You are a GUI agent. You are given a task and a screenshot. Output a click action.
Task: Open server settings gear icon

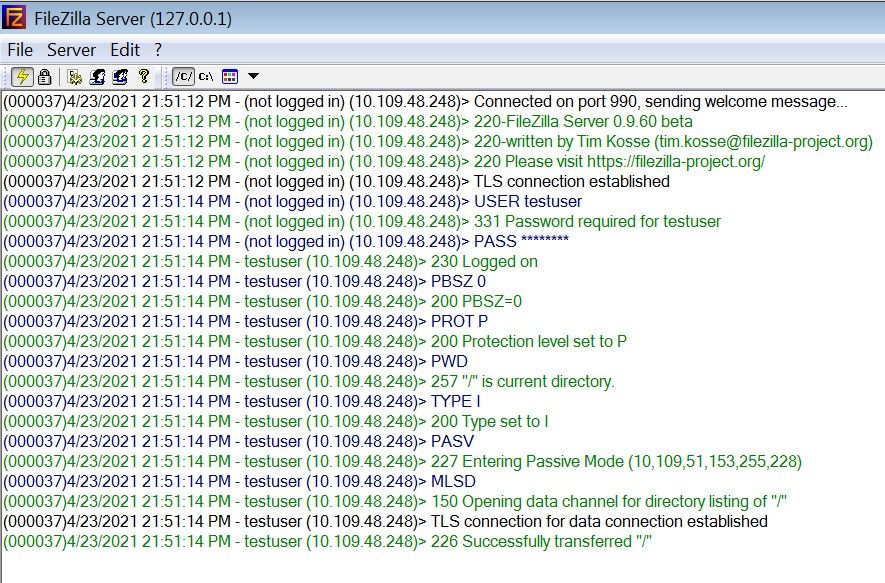[x=75, y=76]
